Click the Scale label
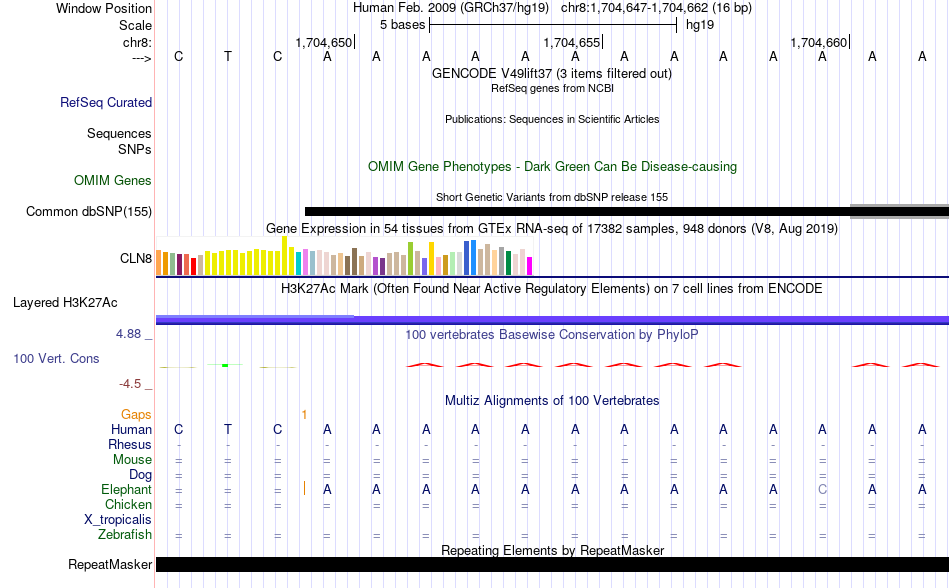Screen dimensions: 950x588 [135, 25]
